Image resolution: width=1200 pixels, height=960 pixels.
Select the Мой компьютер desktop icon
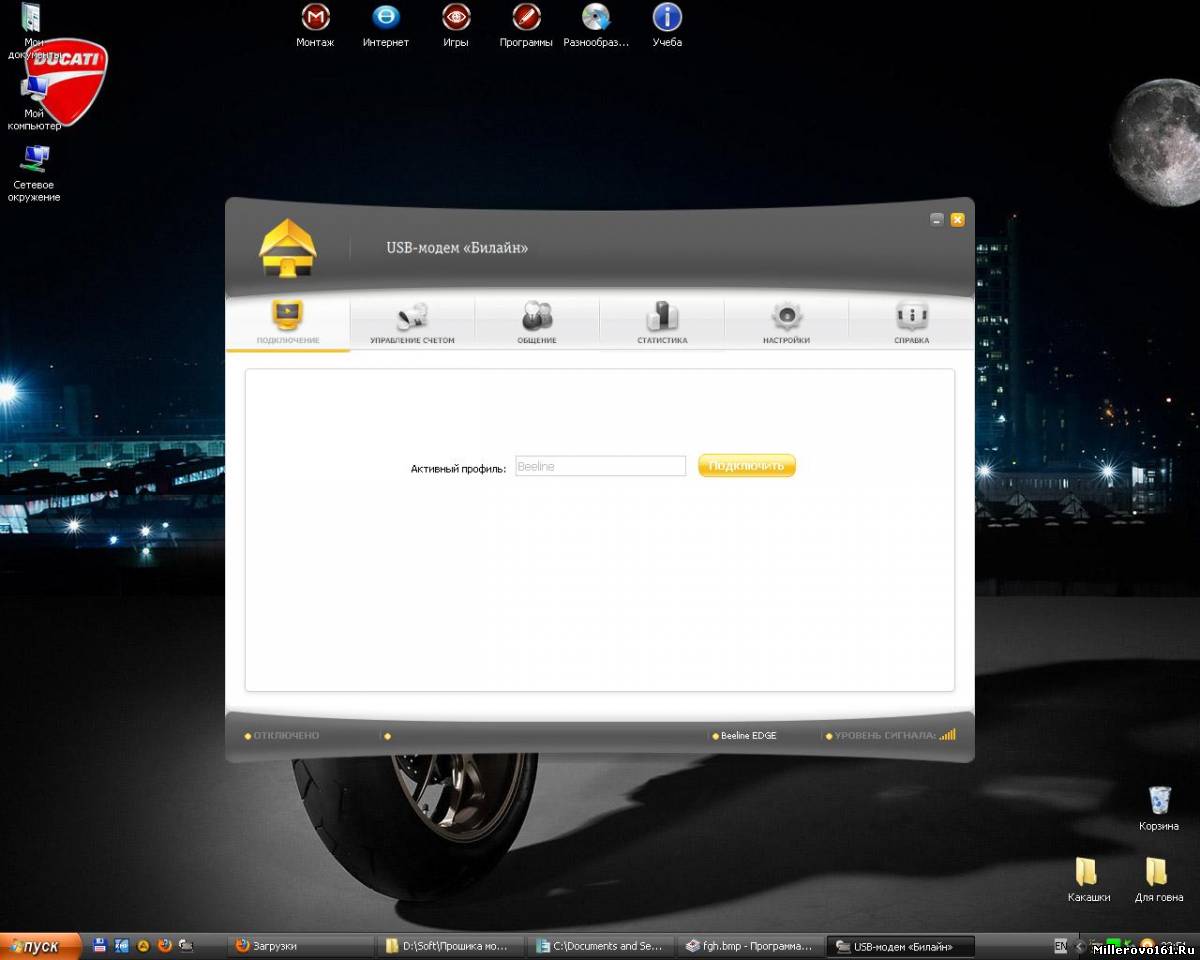tap(34, 103)
